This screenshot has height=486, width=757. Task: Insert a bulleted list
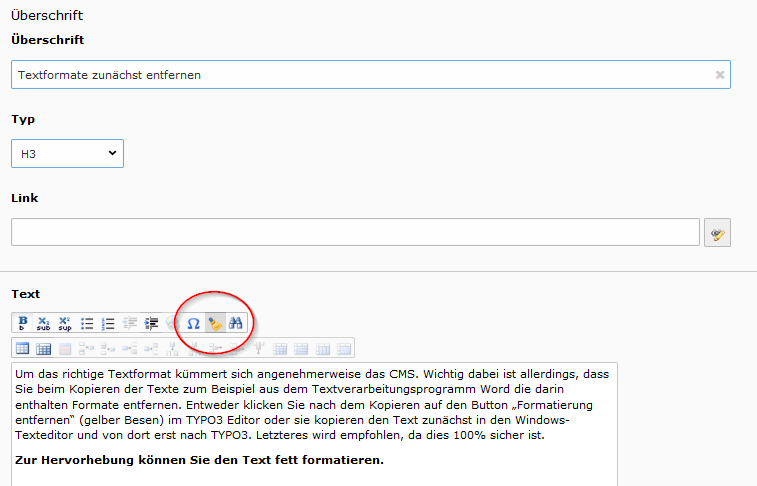[x=87, y=323]
